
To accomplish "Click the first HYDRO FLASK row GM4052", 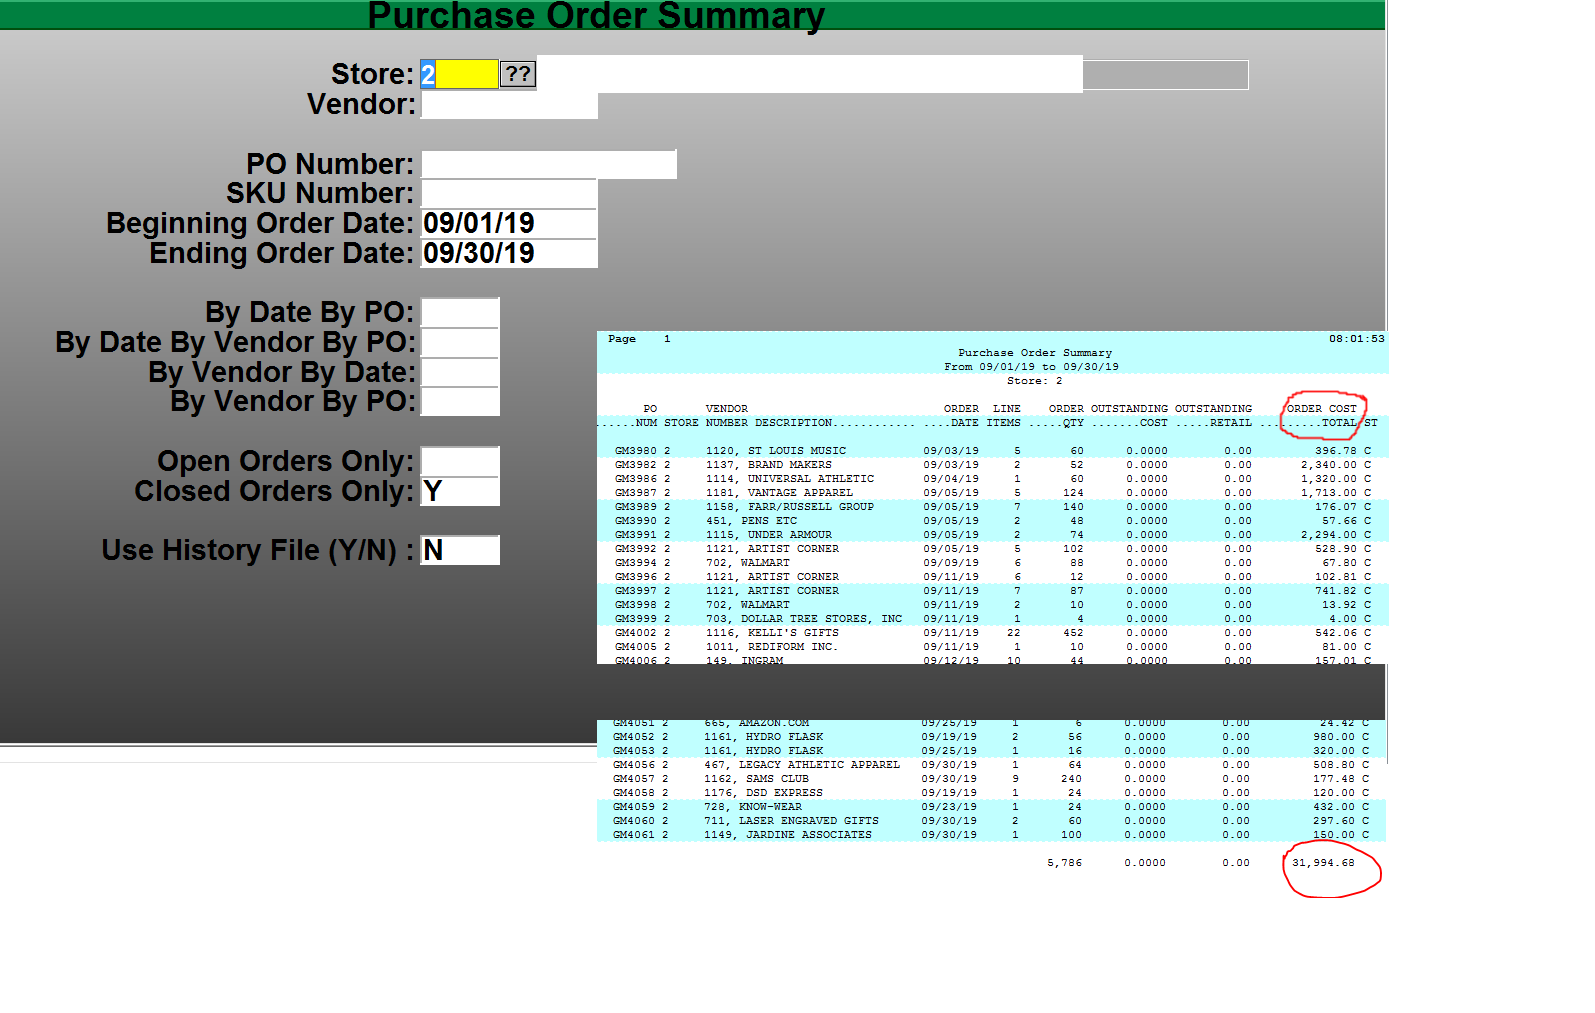I will 991,737.
